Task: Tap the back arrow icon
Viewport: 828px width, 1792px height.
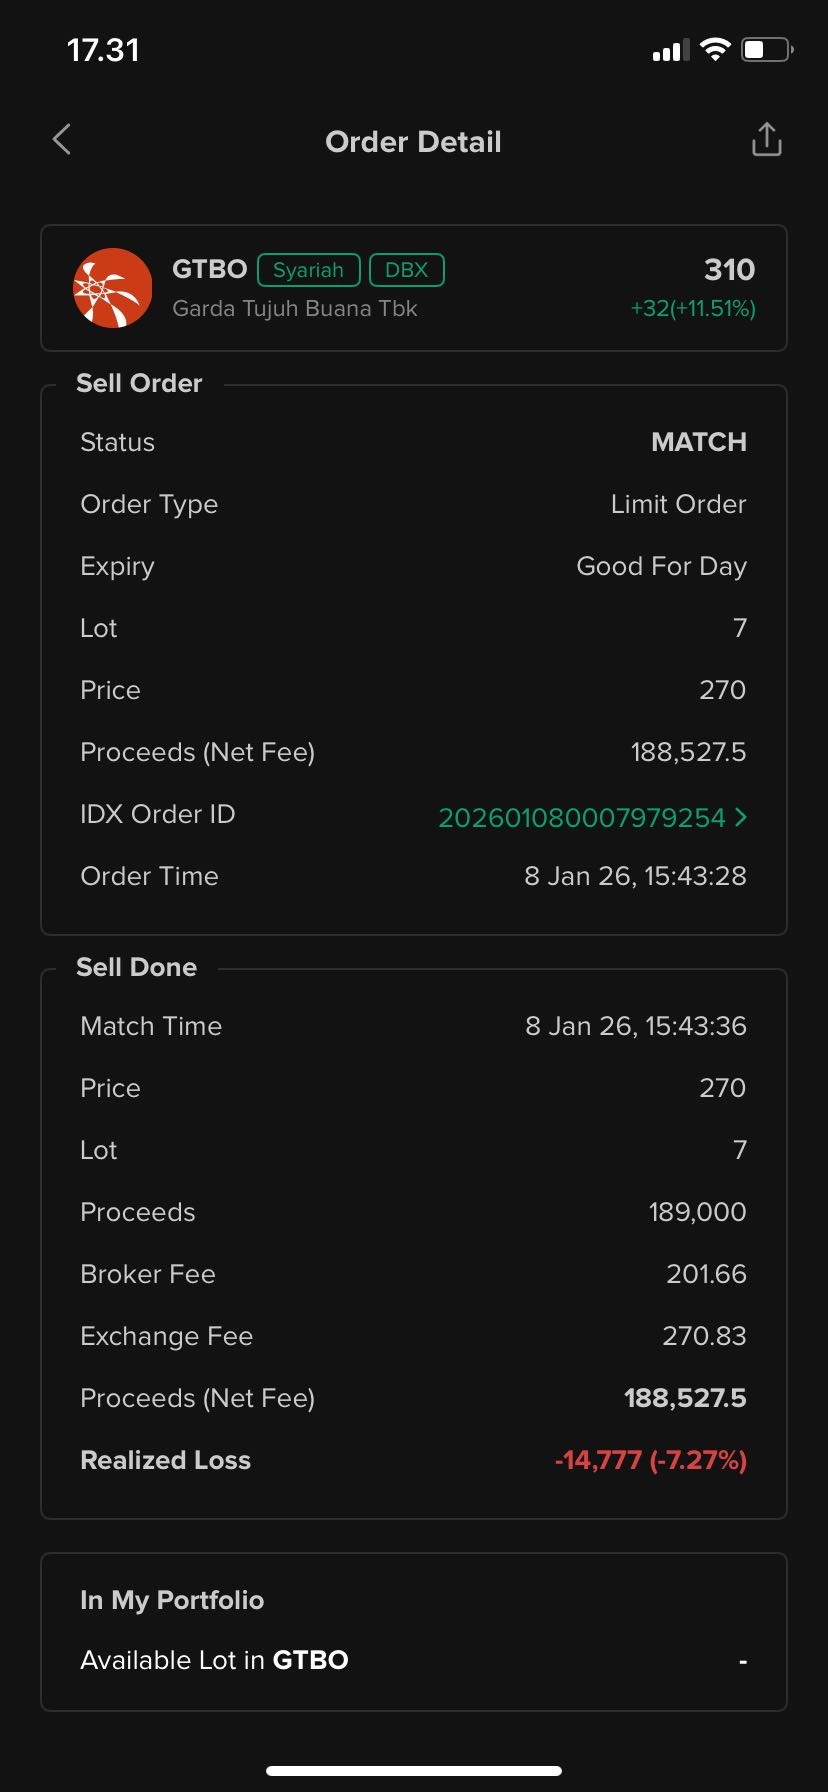Action: point(62,140)
